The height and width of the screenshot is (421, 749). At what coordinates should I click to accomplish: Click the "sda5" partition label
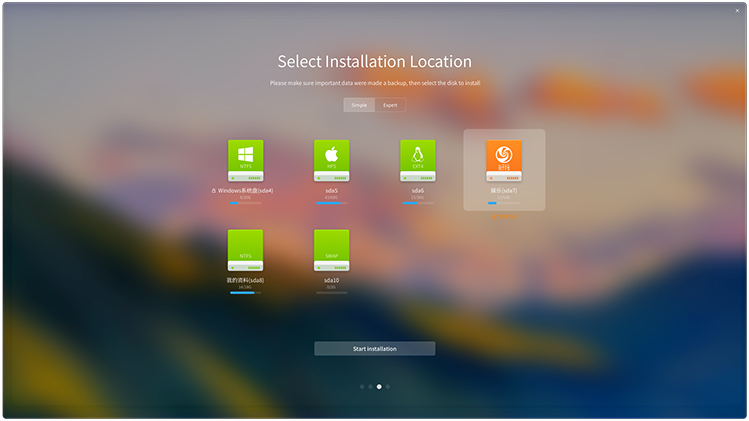(332, 190)
